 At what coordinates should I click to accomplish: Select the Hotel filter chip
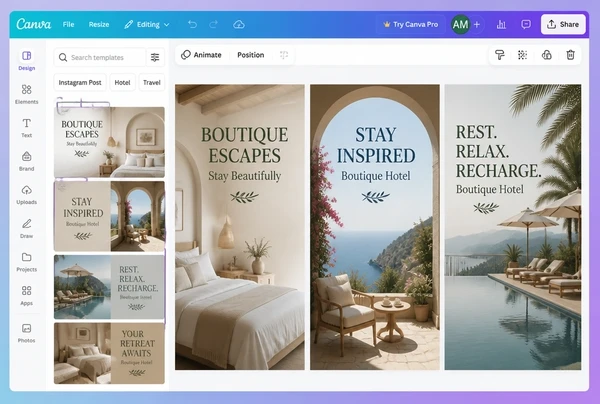point(122,83)
